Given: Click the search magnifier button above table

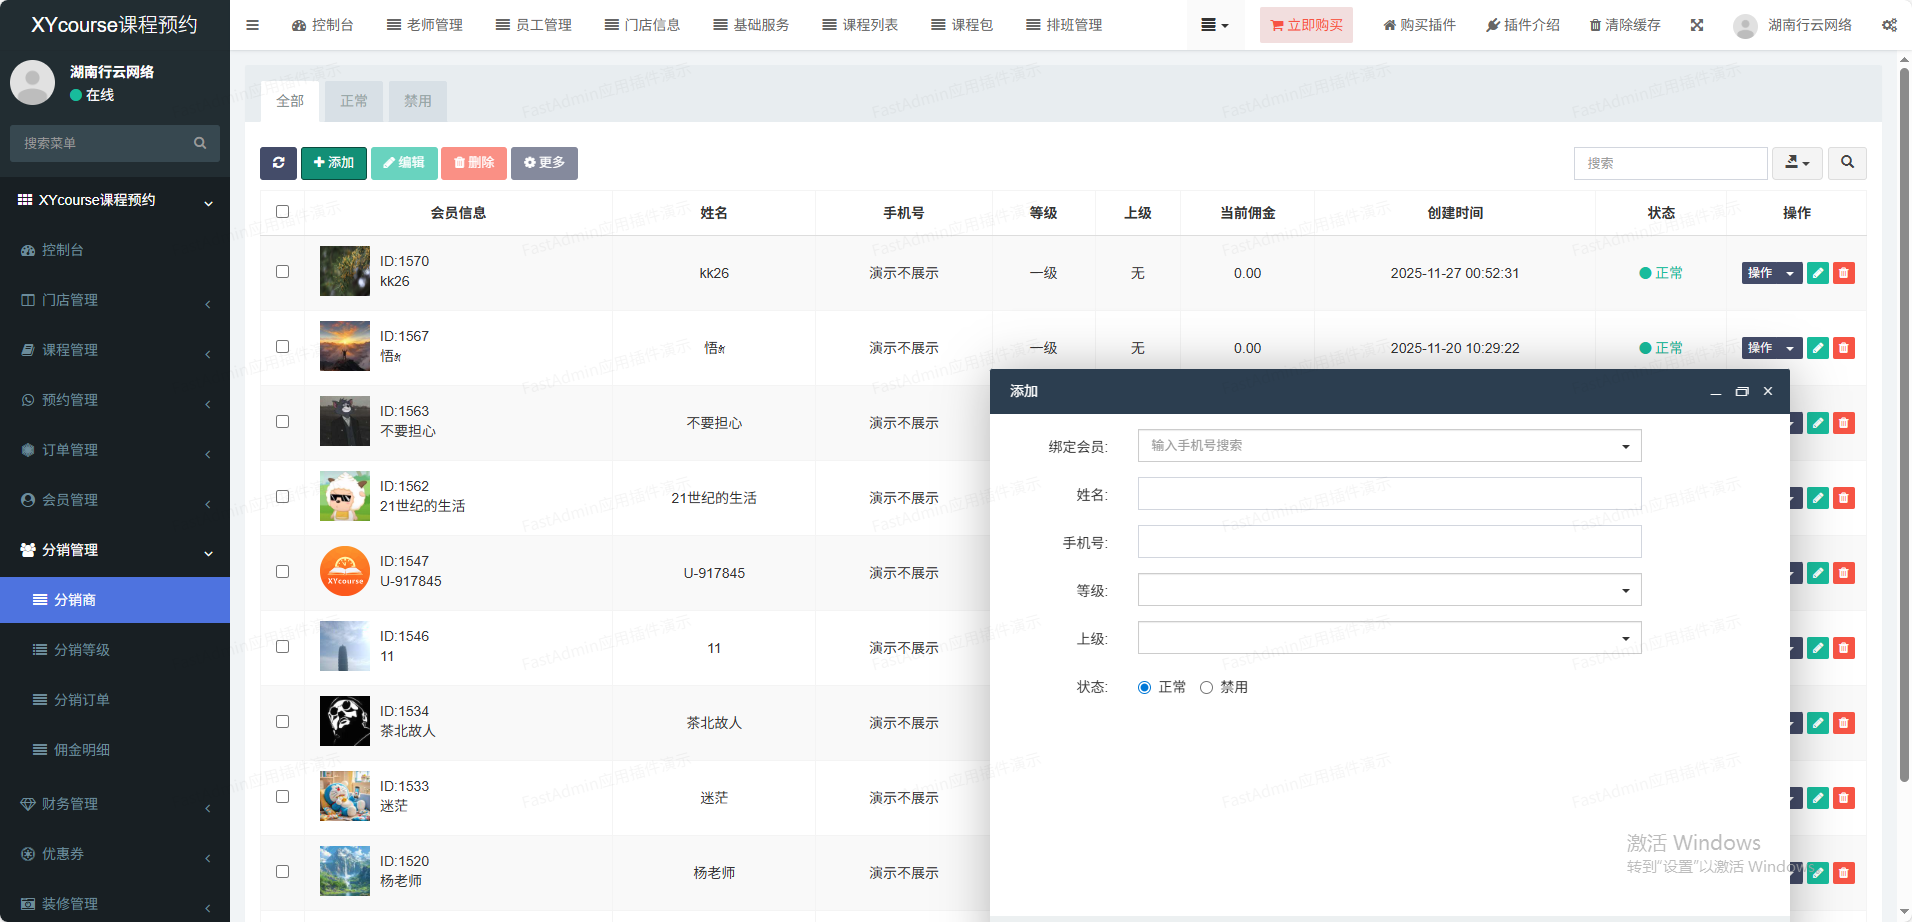Looking at the screenshot, I should pyautogui.click(x=1847, y=163).
